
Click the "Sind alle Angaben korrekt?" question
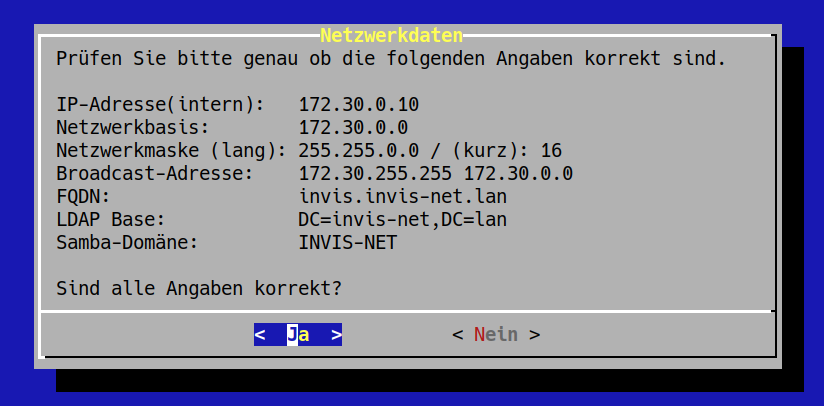click(x=199, y=288)
